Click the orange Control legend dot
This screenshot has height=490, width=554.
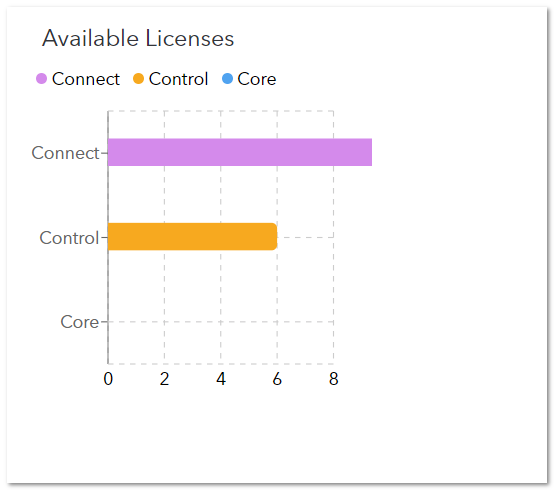(138, 78)
